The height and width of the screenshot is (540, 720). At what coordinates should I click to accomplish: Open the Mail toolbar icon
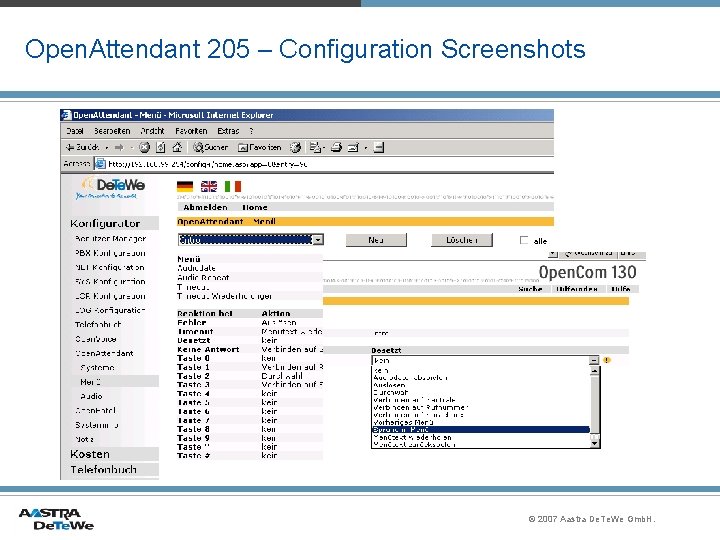315,147
